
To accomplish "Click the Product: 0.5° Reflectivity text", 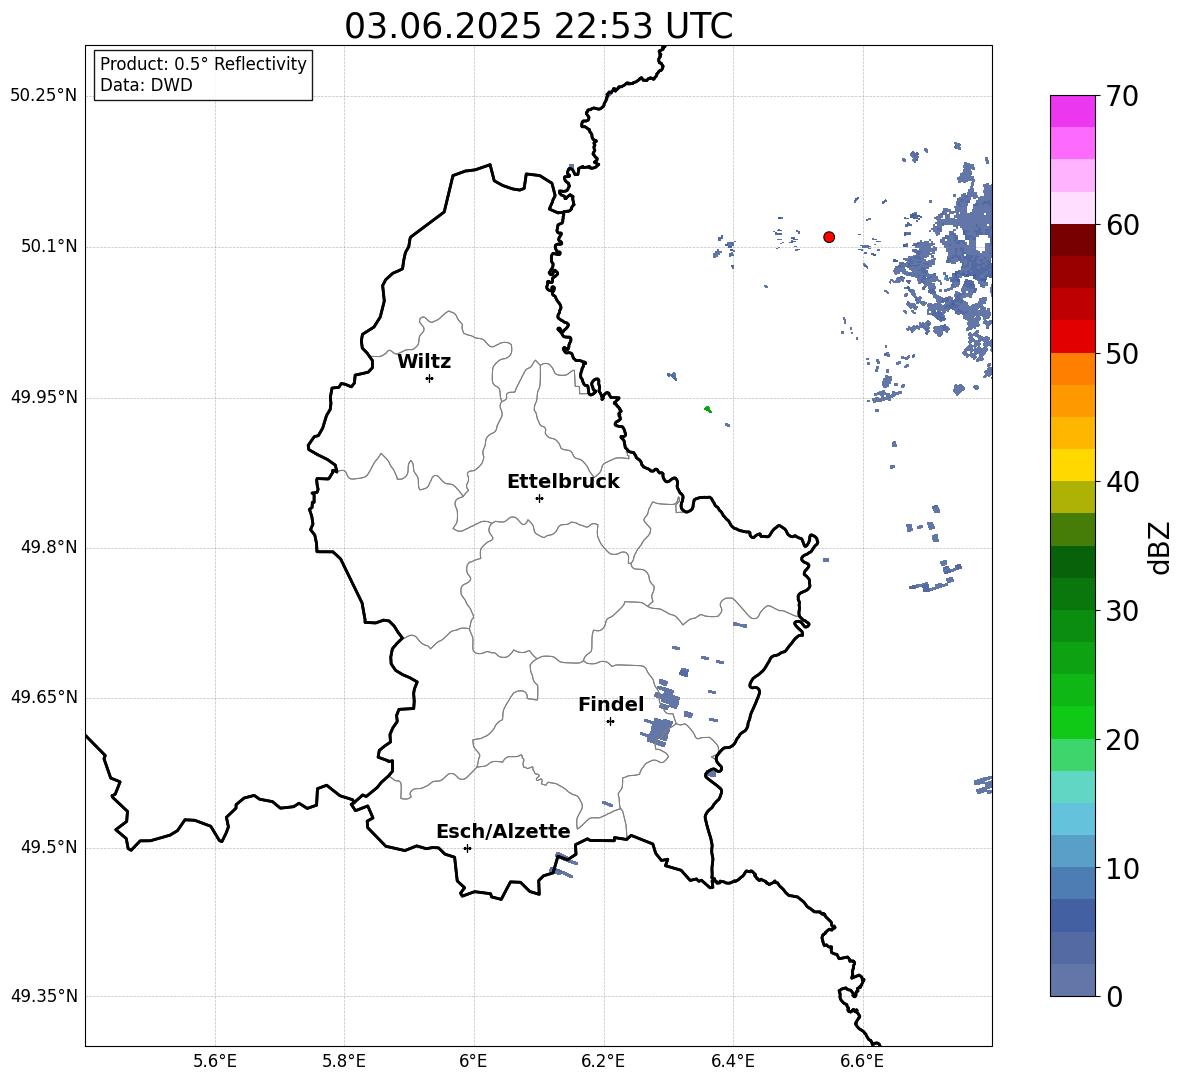I will point(203,64).
